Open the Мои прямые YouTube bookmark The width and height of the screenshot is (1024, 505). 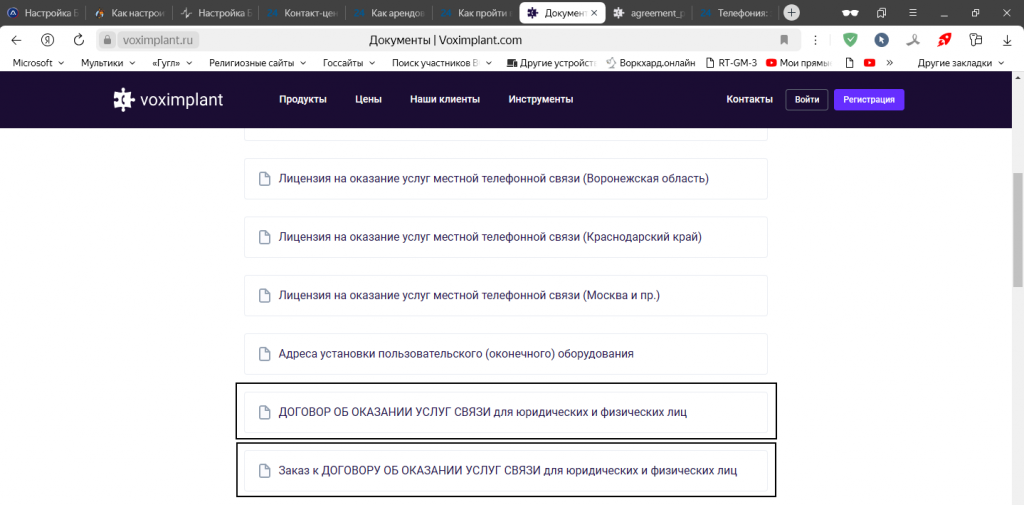click(x=798, y=63)
